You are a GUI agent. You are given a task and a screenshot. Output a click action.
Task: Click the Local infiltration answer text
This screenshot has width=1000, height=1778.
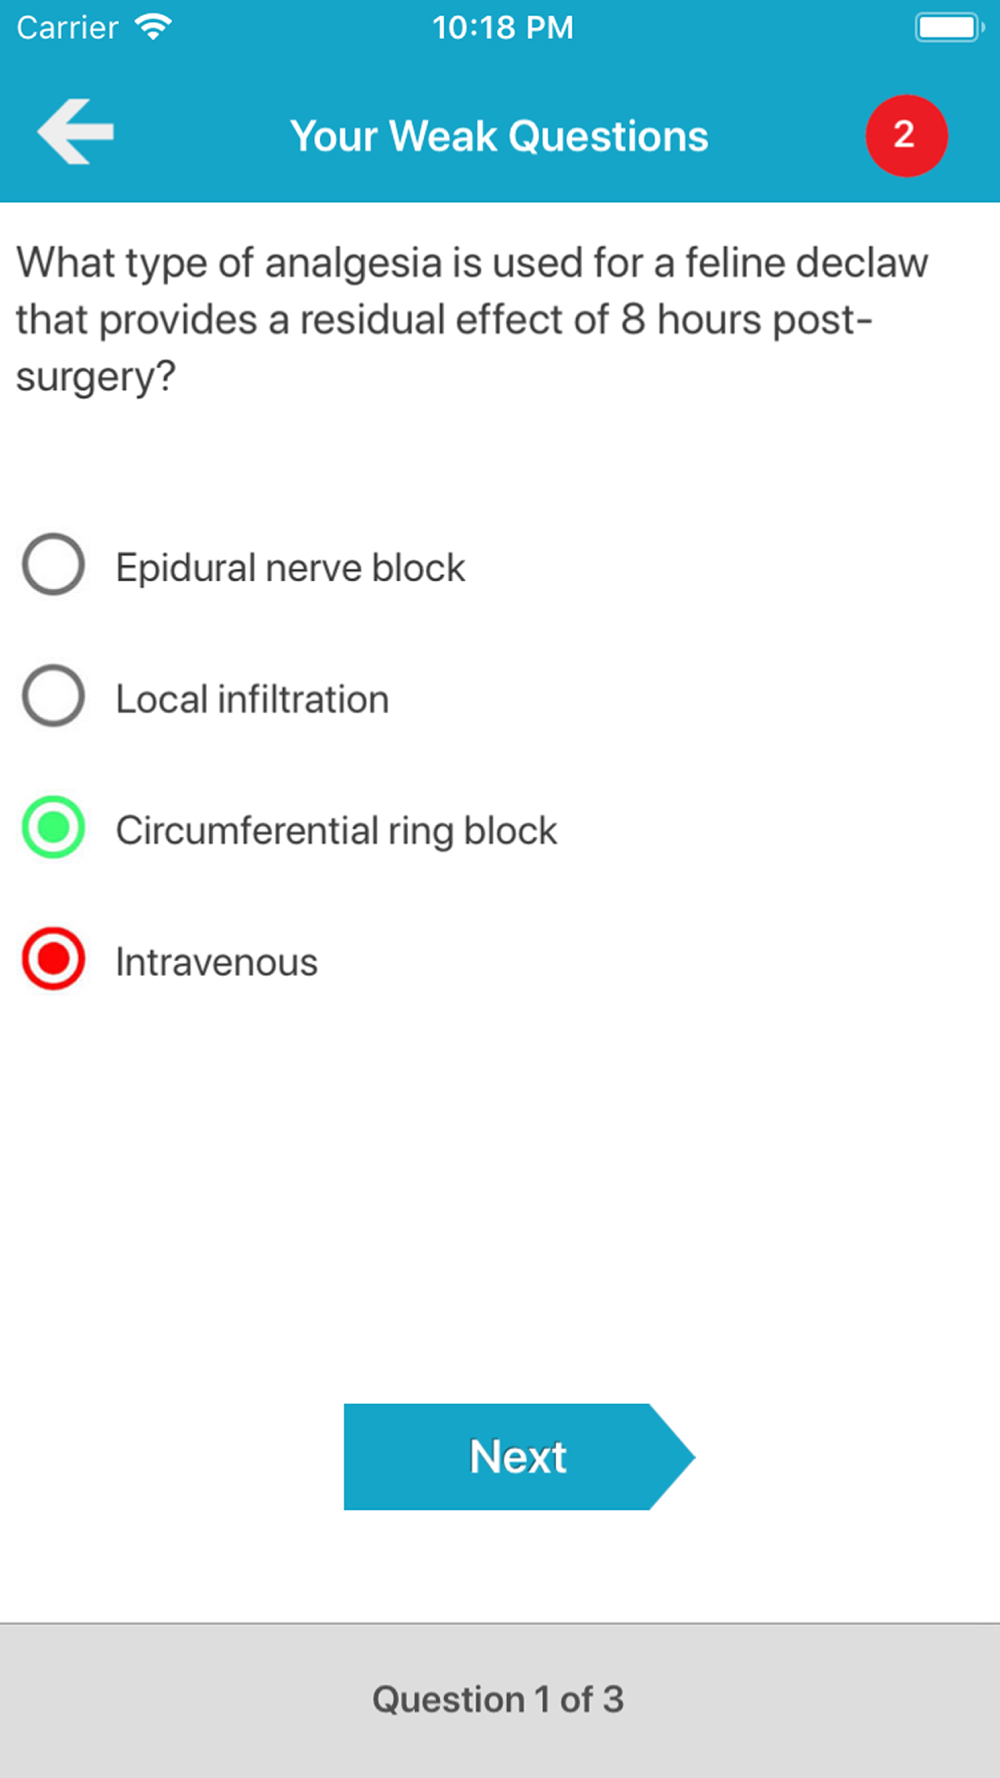[x=252, y=699]
